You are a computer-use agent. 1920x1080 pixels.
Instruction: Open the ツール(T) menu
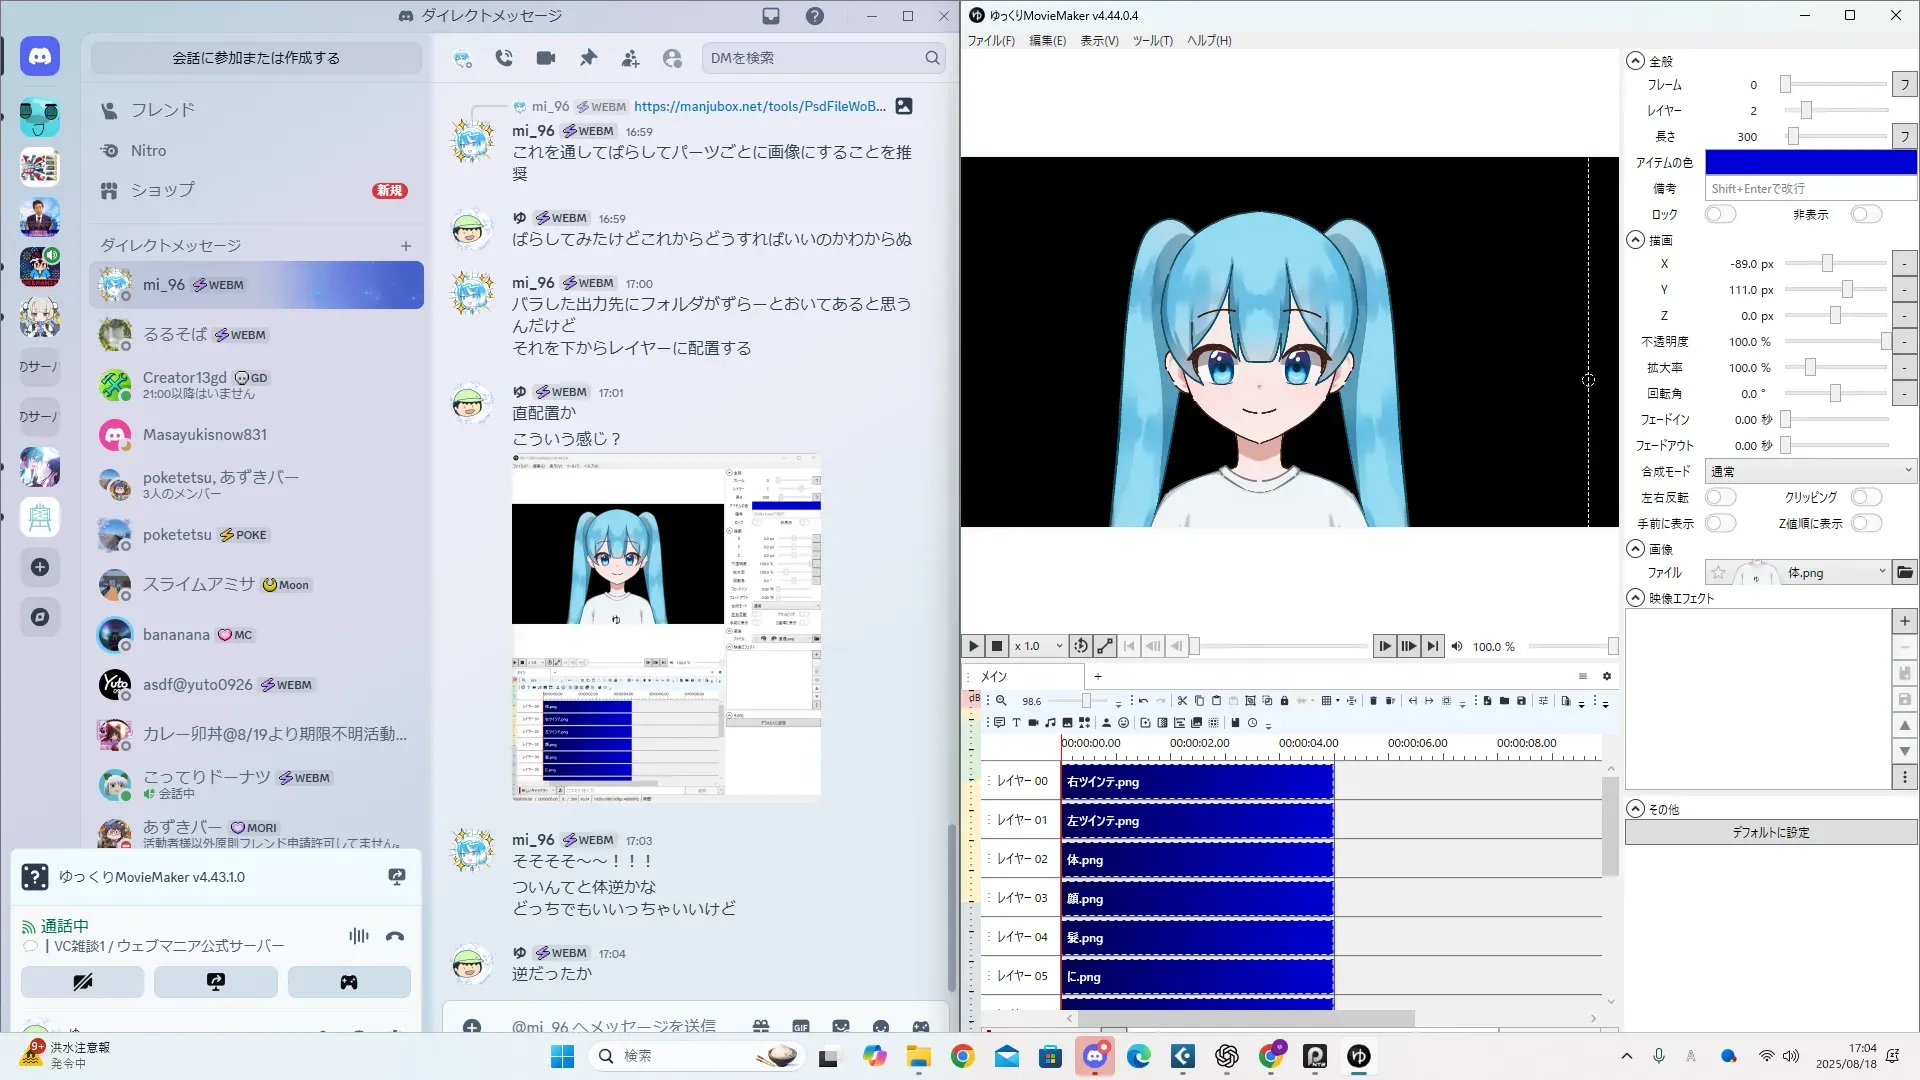click(1152, 41)
